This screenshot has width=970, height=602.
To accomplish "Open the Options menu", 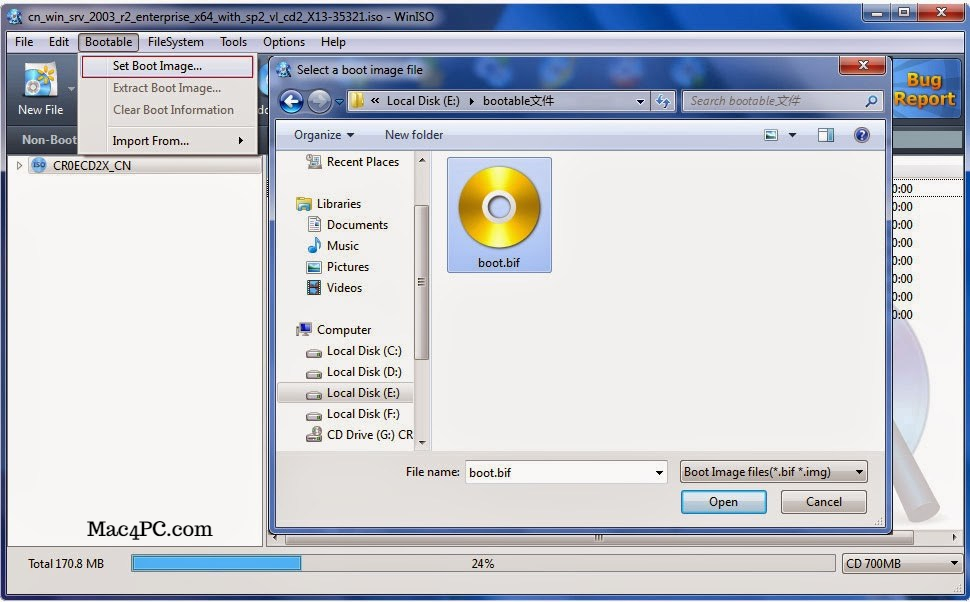I will (x=284, y=41).
